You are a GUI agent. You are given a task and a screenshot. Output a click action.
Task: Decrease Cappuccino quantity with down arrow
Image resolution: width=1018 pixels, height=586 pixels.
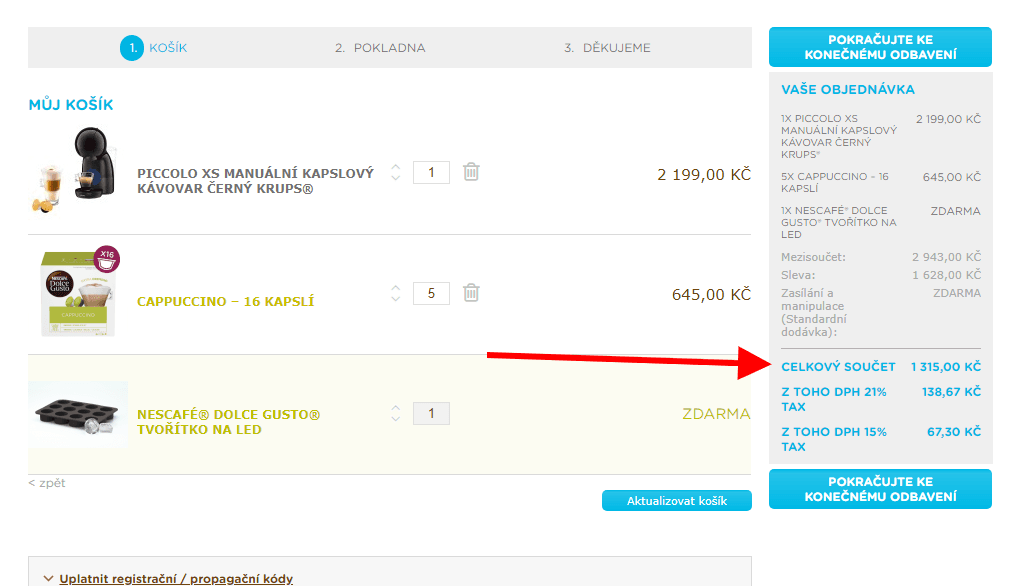coord(395,298)
